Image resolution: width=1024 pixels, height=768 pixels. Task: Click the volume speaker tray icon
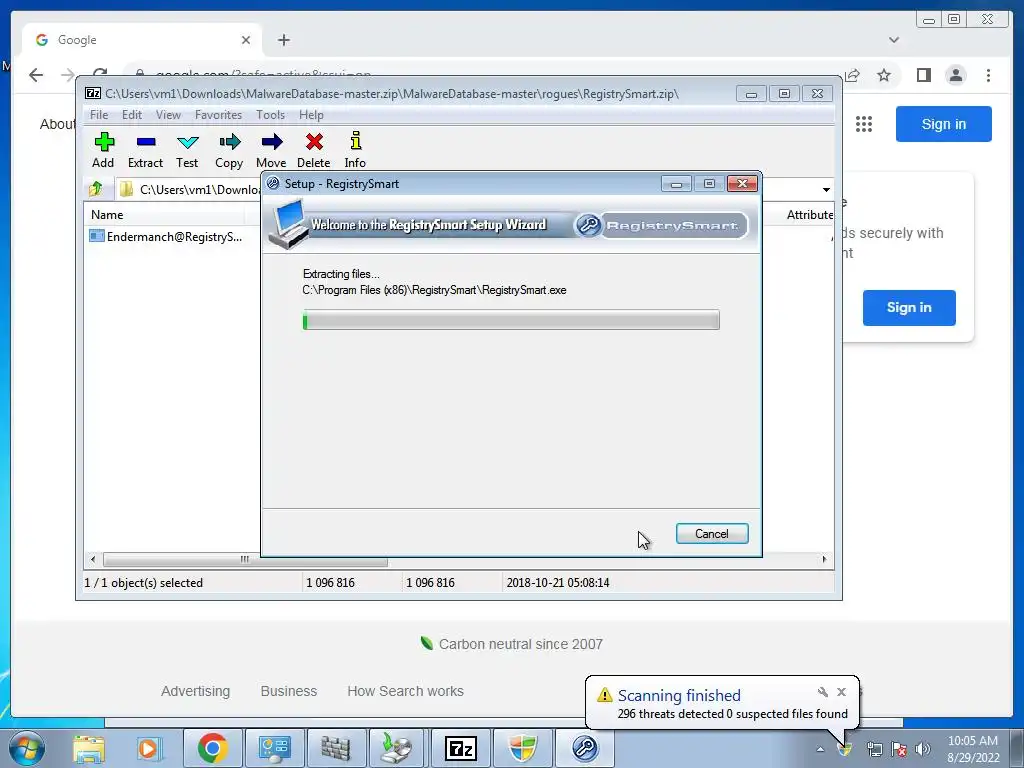(923, 749)
